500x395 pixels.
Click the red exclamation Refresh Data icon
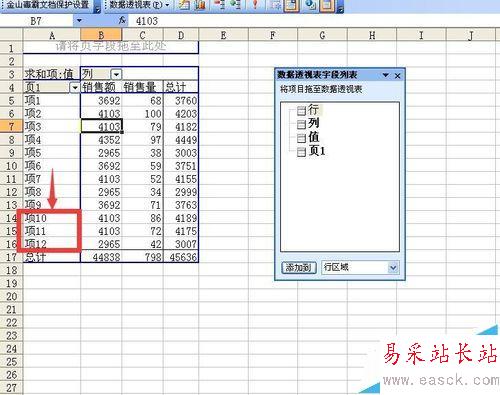point(255,5)
